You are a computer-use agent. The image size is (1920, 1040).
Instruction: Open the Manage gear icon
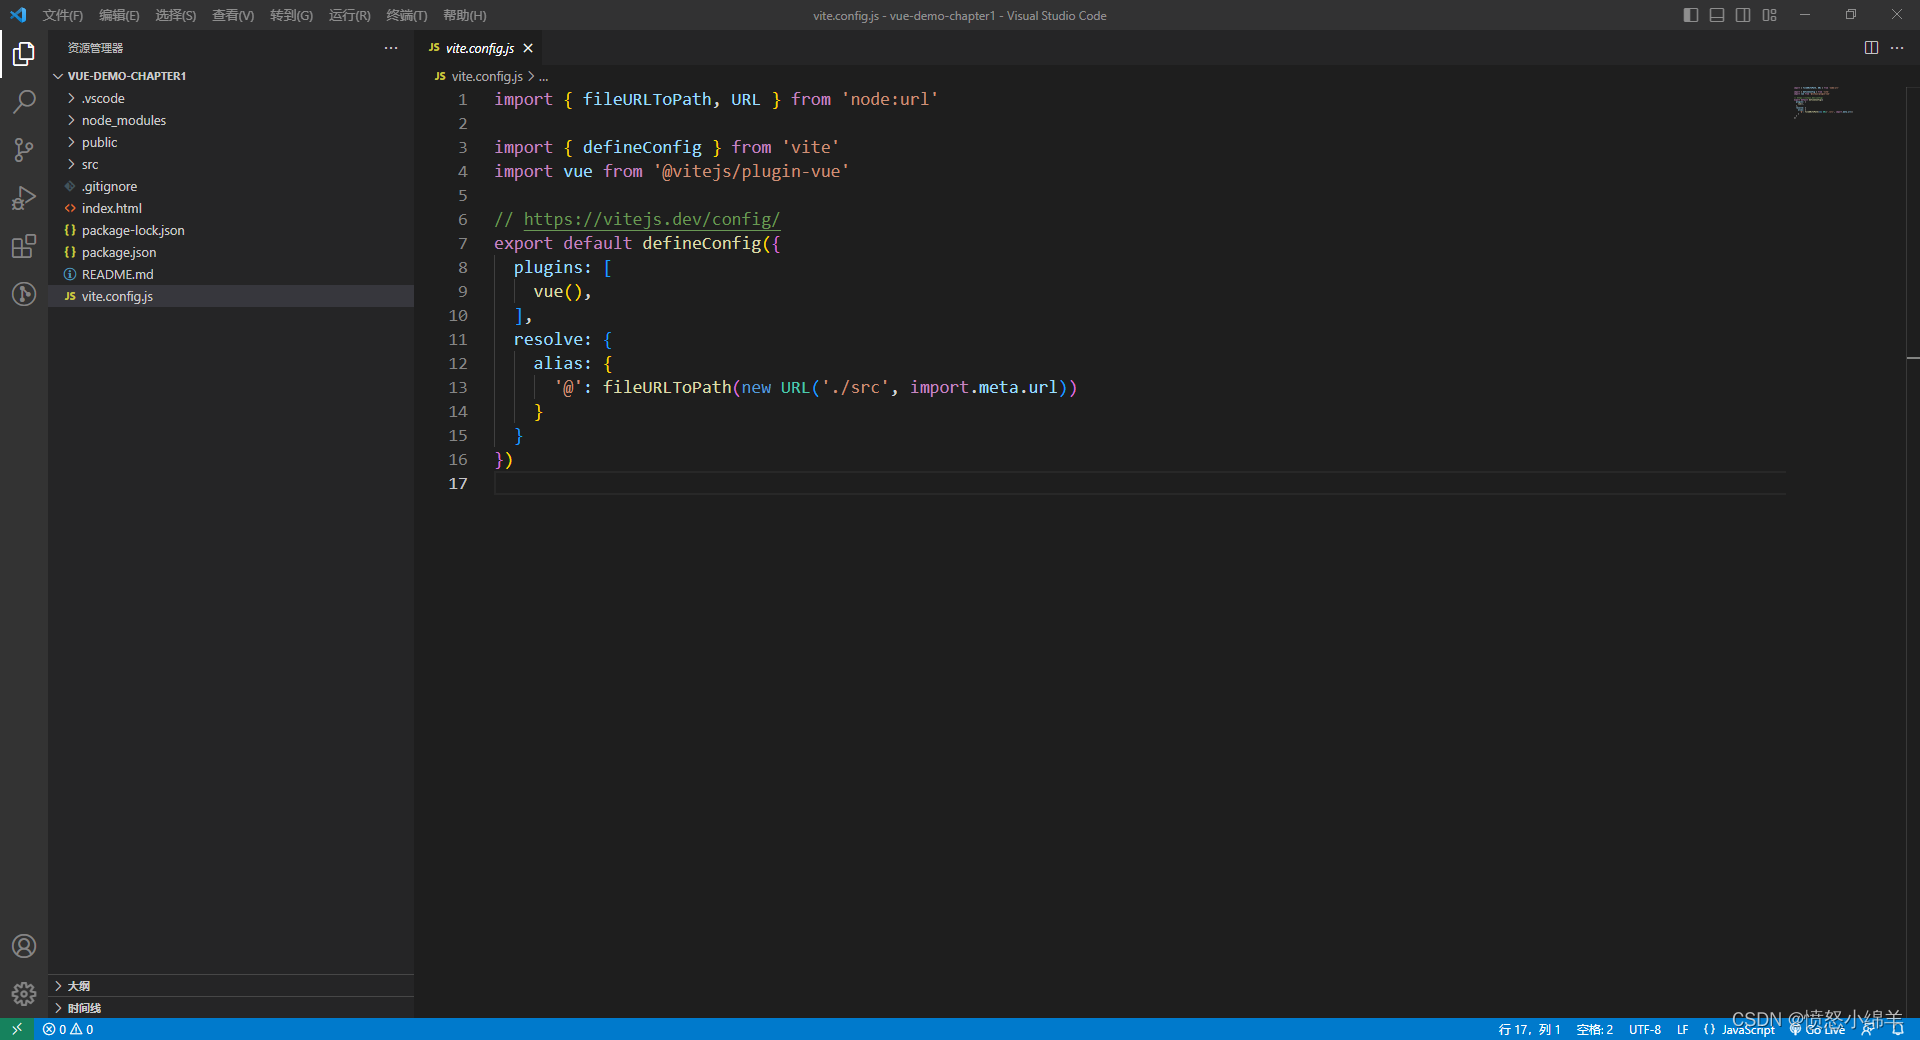click(x=24, y=993)
